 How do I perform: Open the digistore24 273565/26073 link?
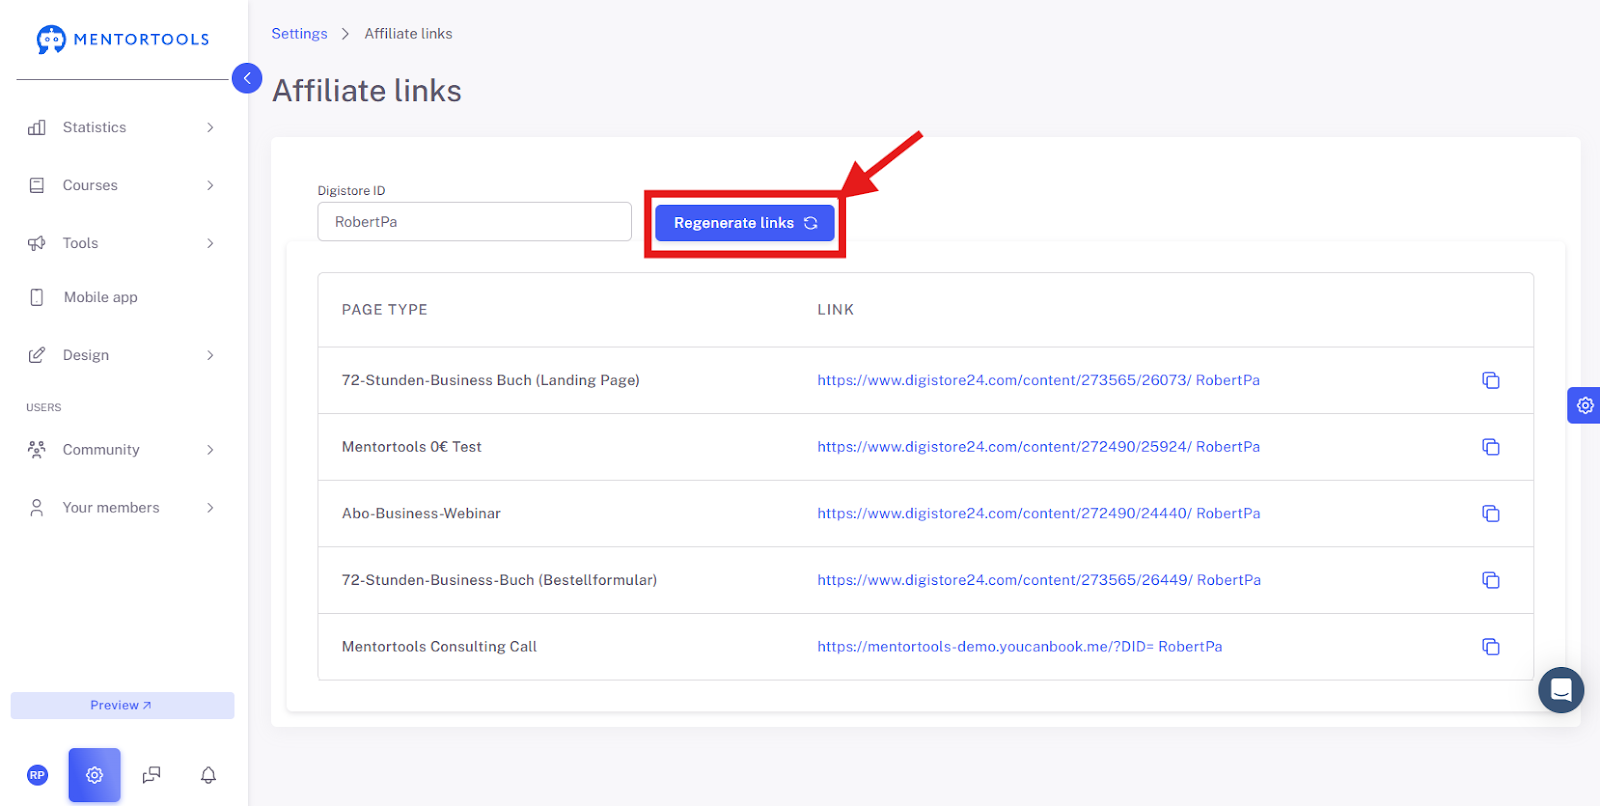(1038, 380)
